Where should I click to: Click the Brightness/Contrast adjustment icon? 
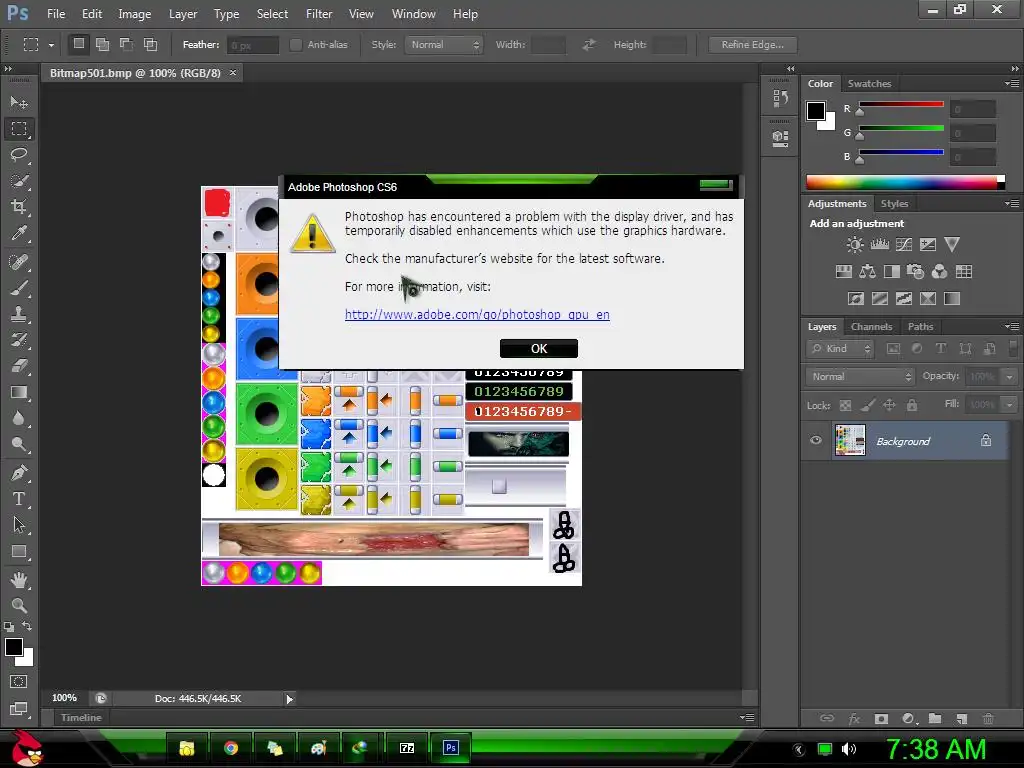[854, 245]
